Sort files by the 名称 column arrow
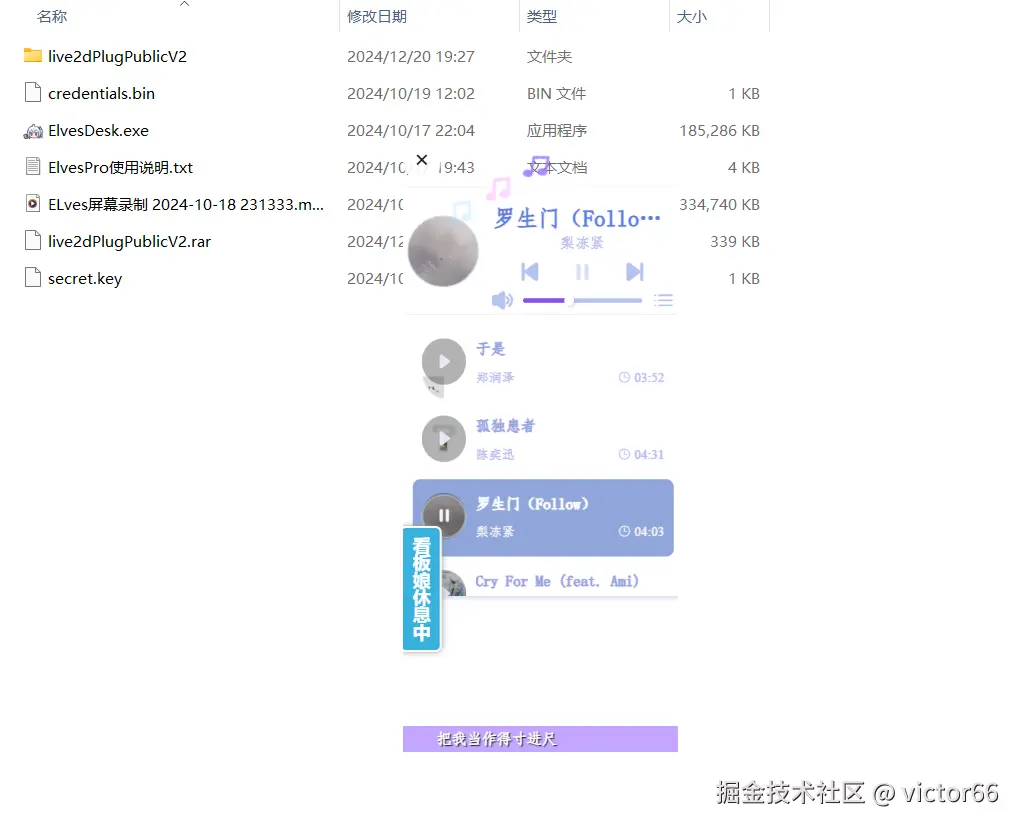Viewport: 1022px width, 830px height. point(184,6)
